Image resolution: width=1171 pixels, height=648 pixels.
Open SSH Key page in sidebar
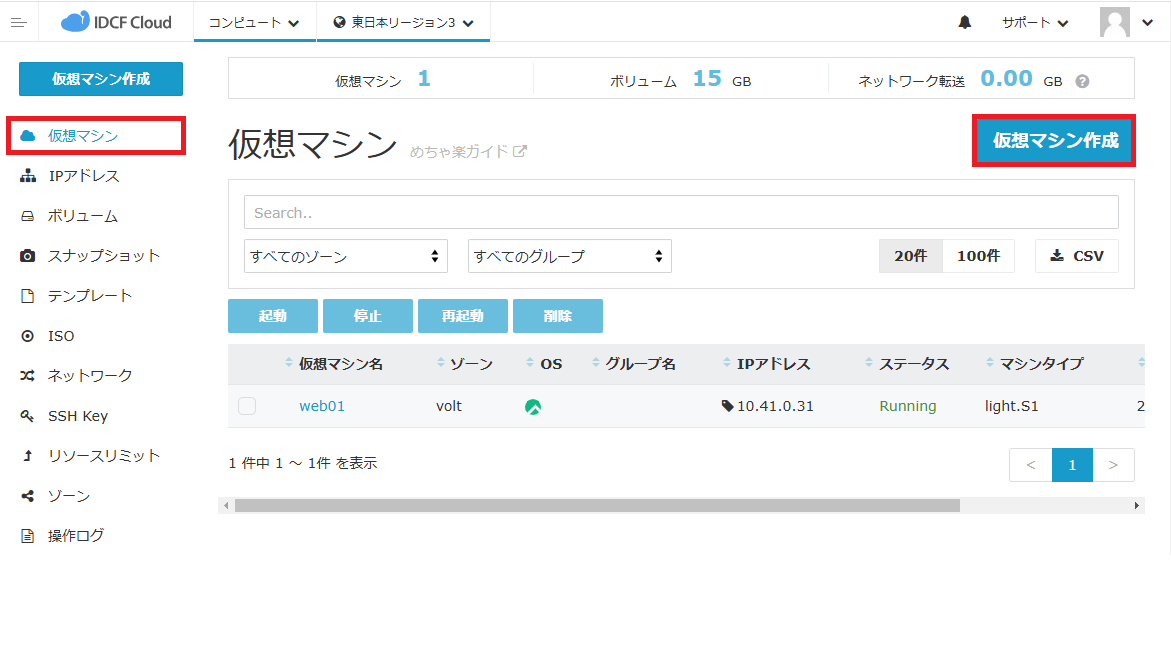tap(77, 416)
